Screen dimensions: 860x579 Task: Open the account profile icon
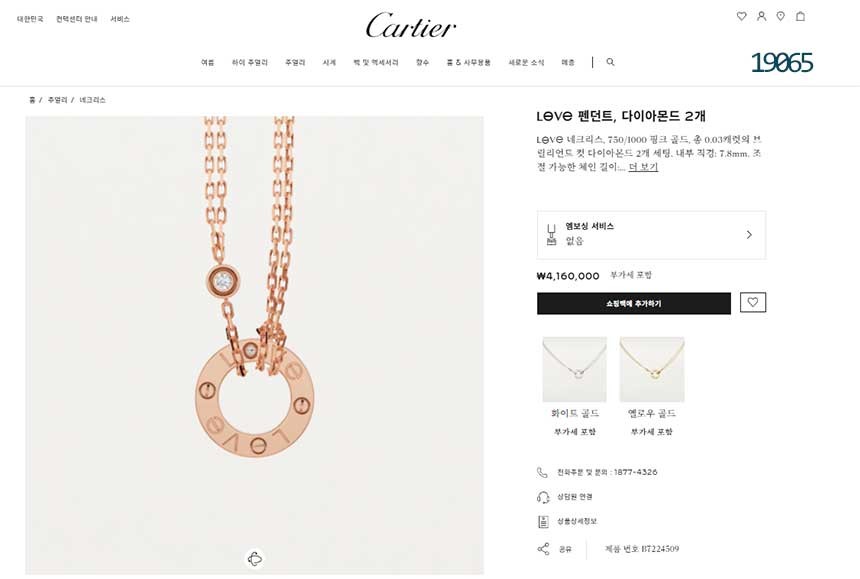761,16
